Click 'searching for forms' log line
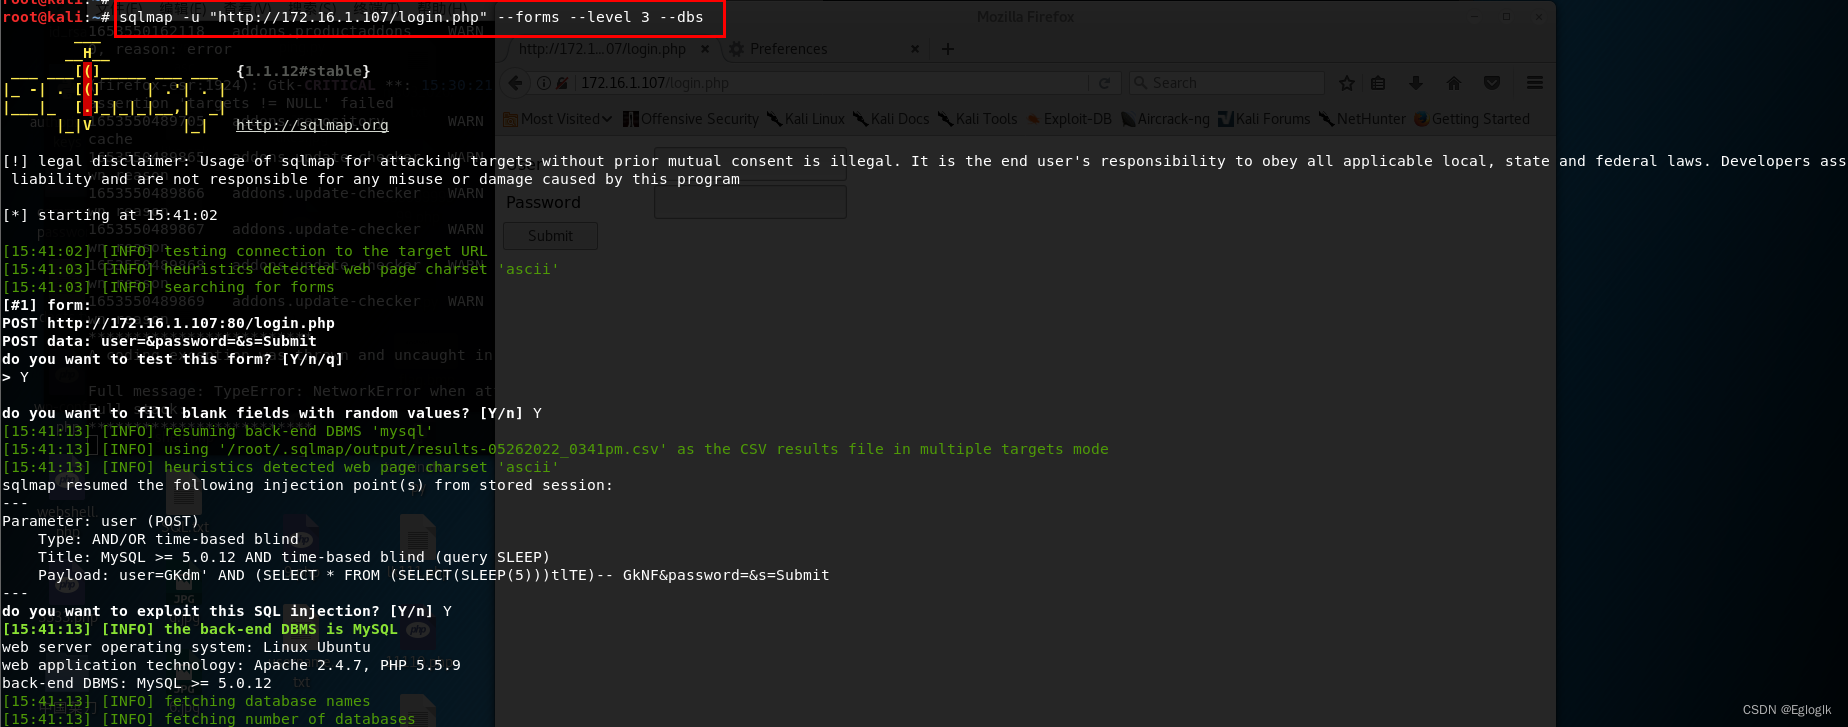 [168, 287]
